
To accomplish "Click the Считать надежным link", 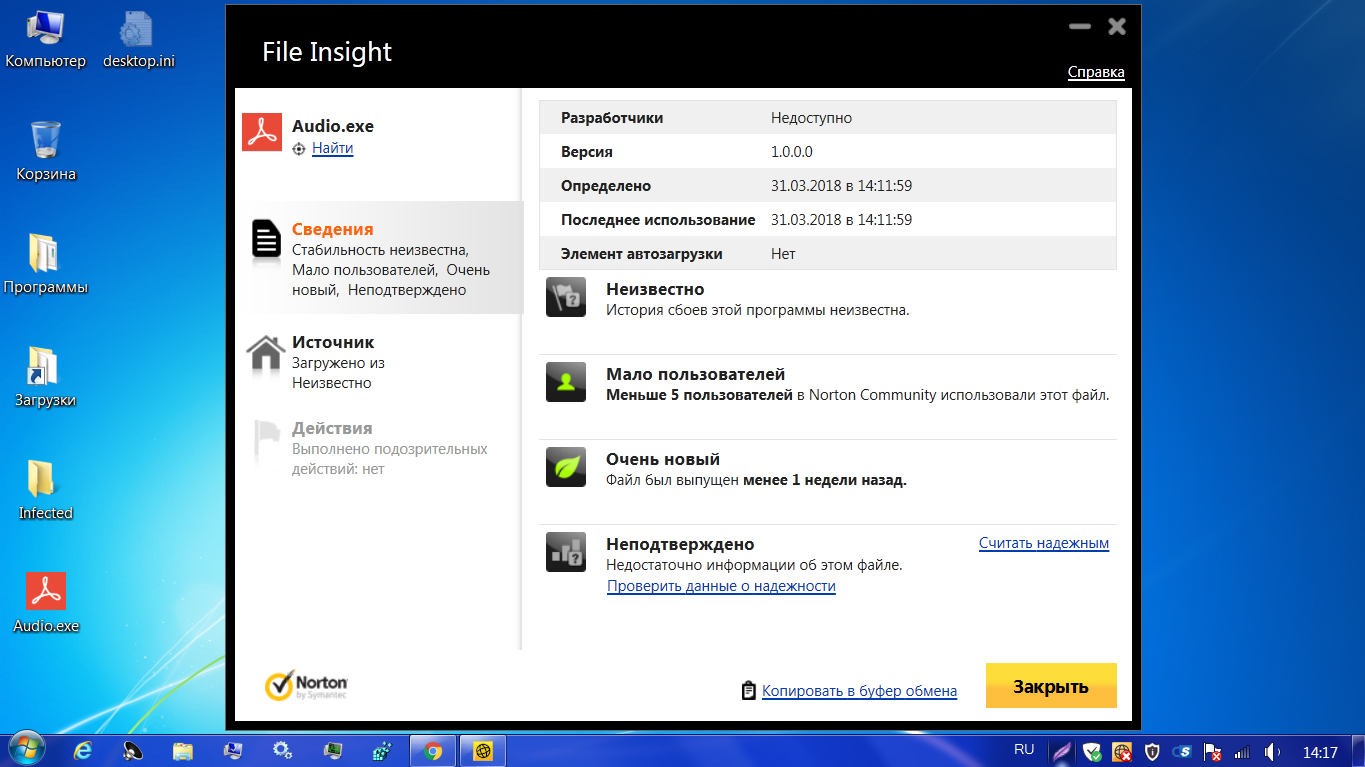I will 1044,543.
